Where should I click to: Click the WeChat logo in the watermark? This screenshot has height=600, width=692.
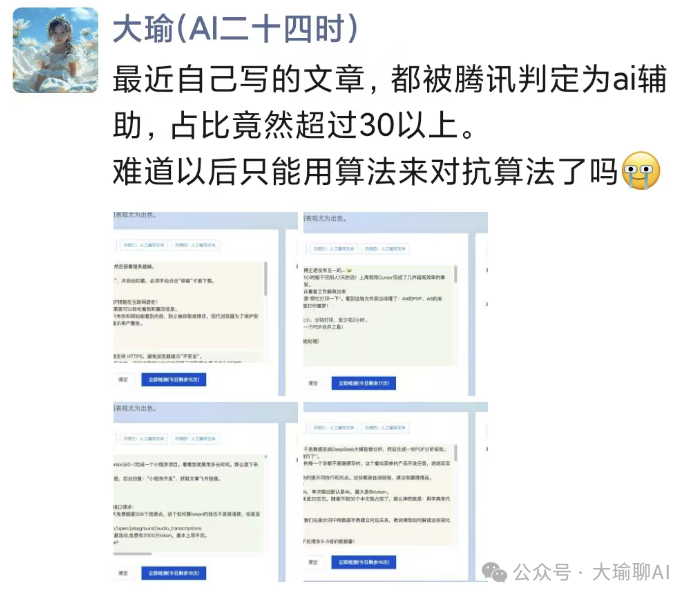(494, 572)
